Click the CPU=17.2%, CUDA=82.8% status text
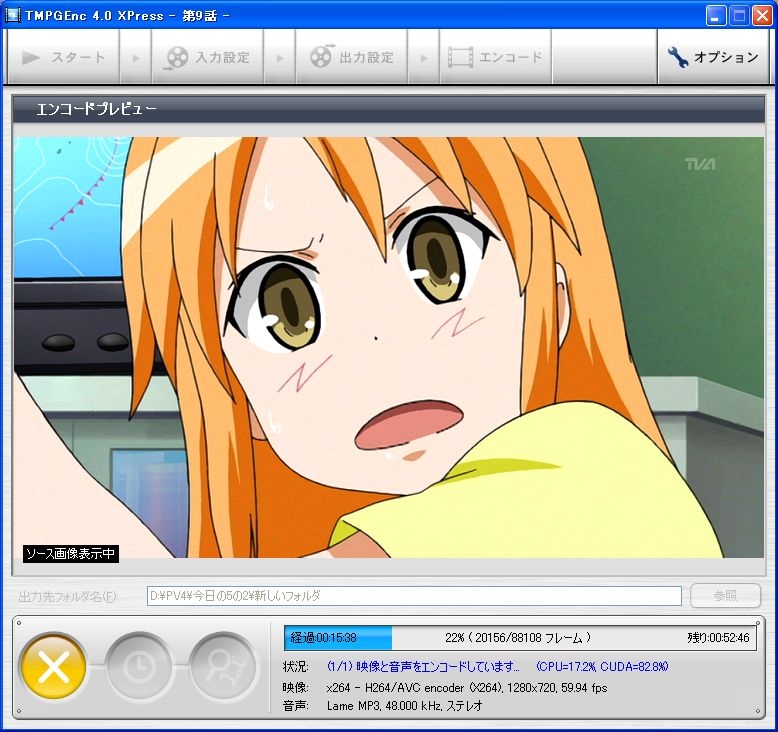This screenshot has height=732, width=778. pos(602,666)
